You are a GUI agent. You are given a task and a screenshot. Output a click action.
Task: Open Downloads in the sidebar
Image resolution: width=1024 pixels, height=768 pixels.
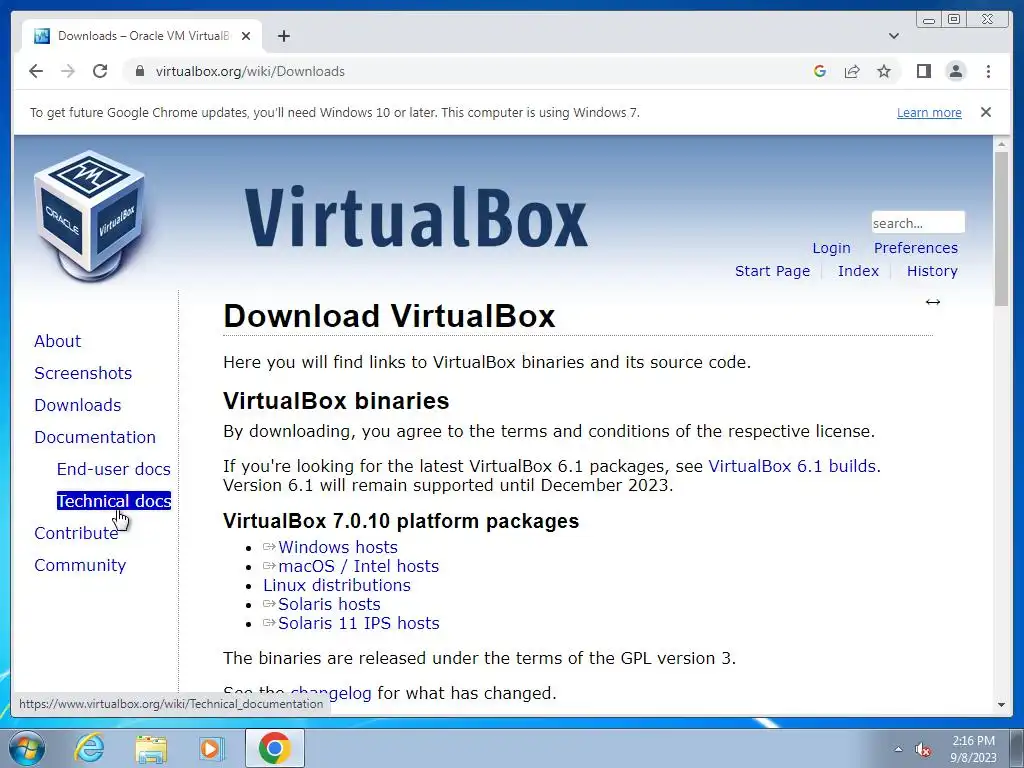78,405
